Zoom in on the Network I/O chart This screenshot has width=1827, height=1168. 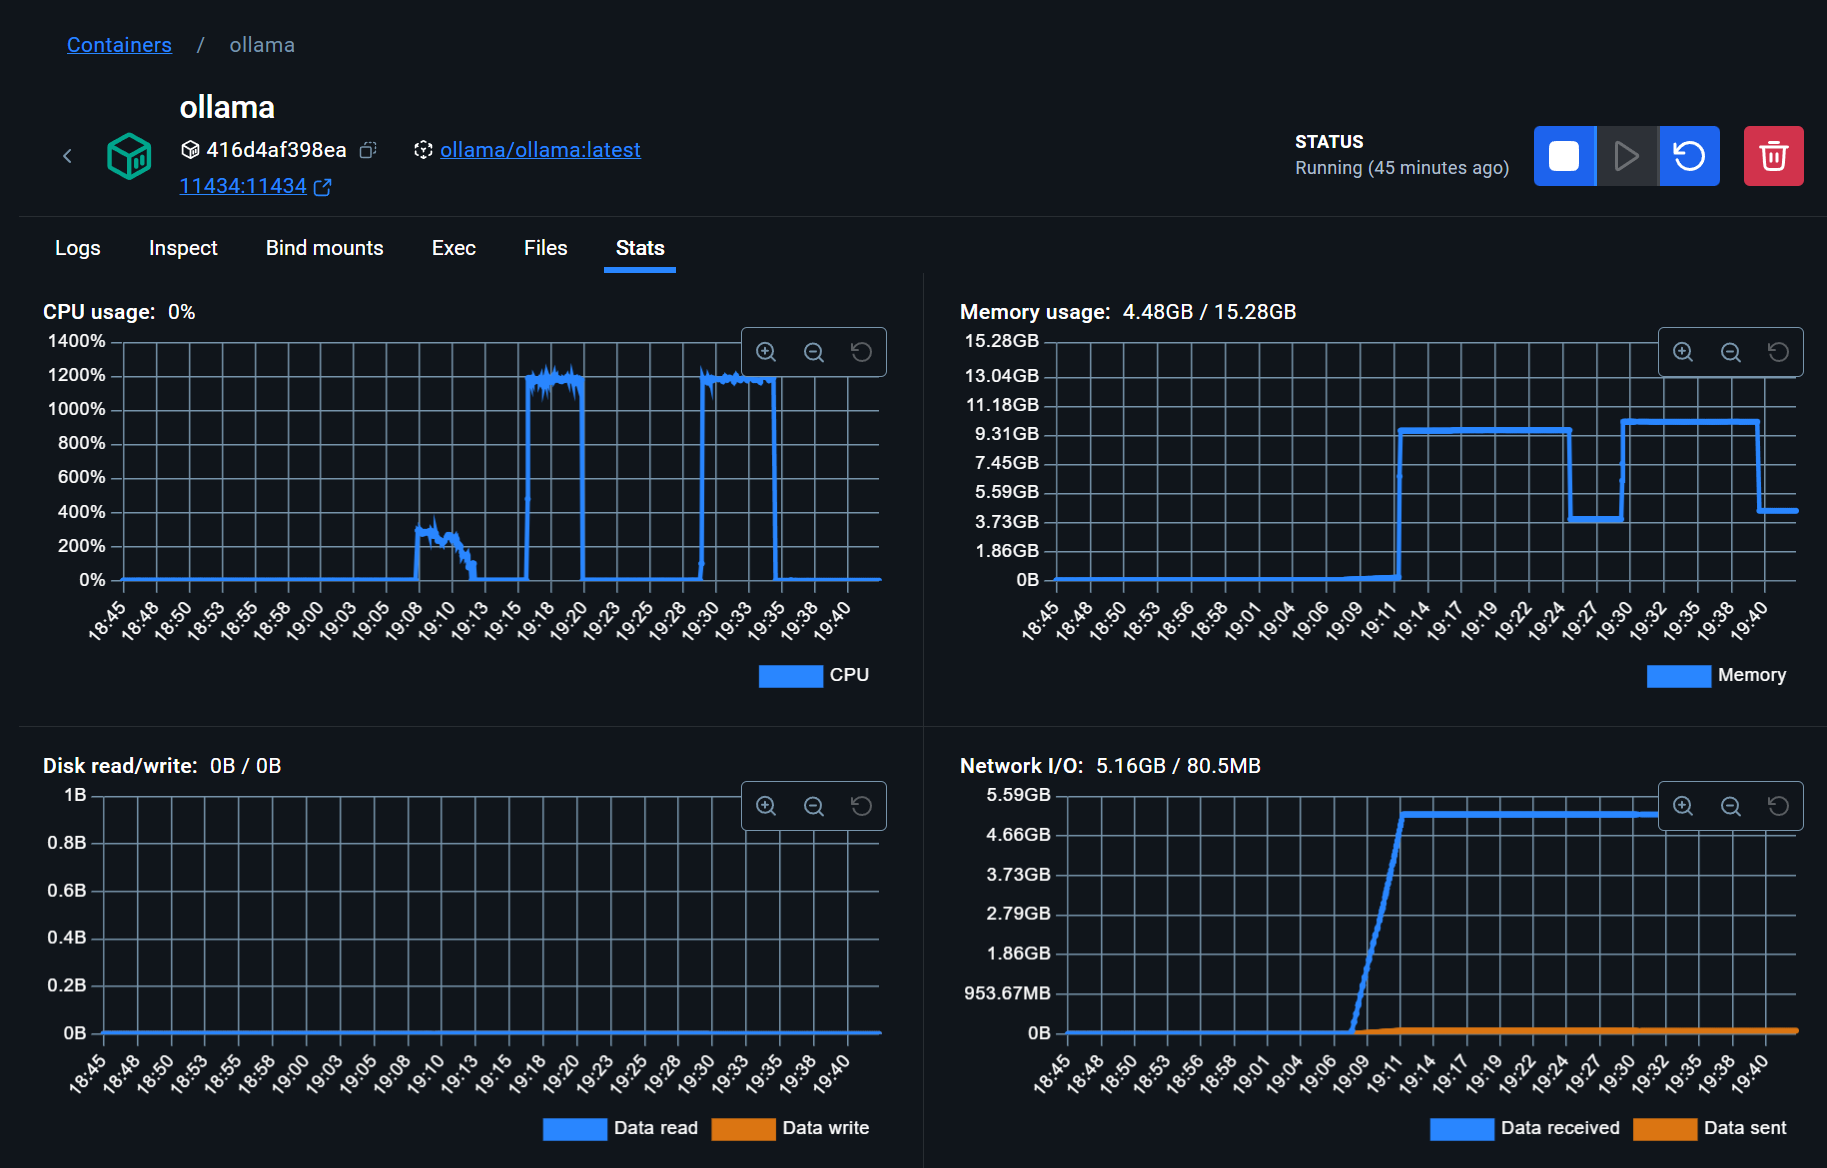[x=1683, y=806]
